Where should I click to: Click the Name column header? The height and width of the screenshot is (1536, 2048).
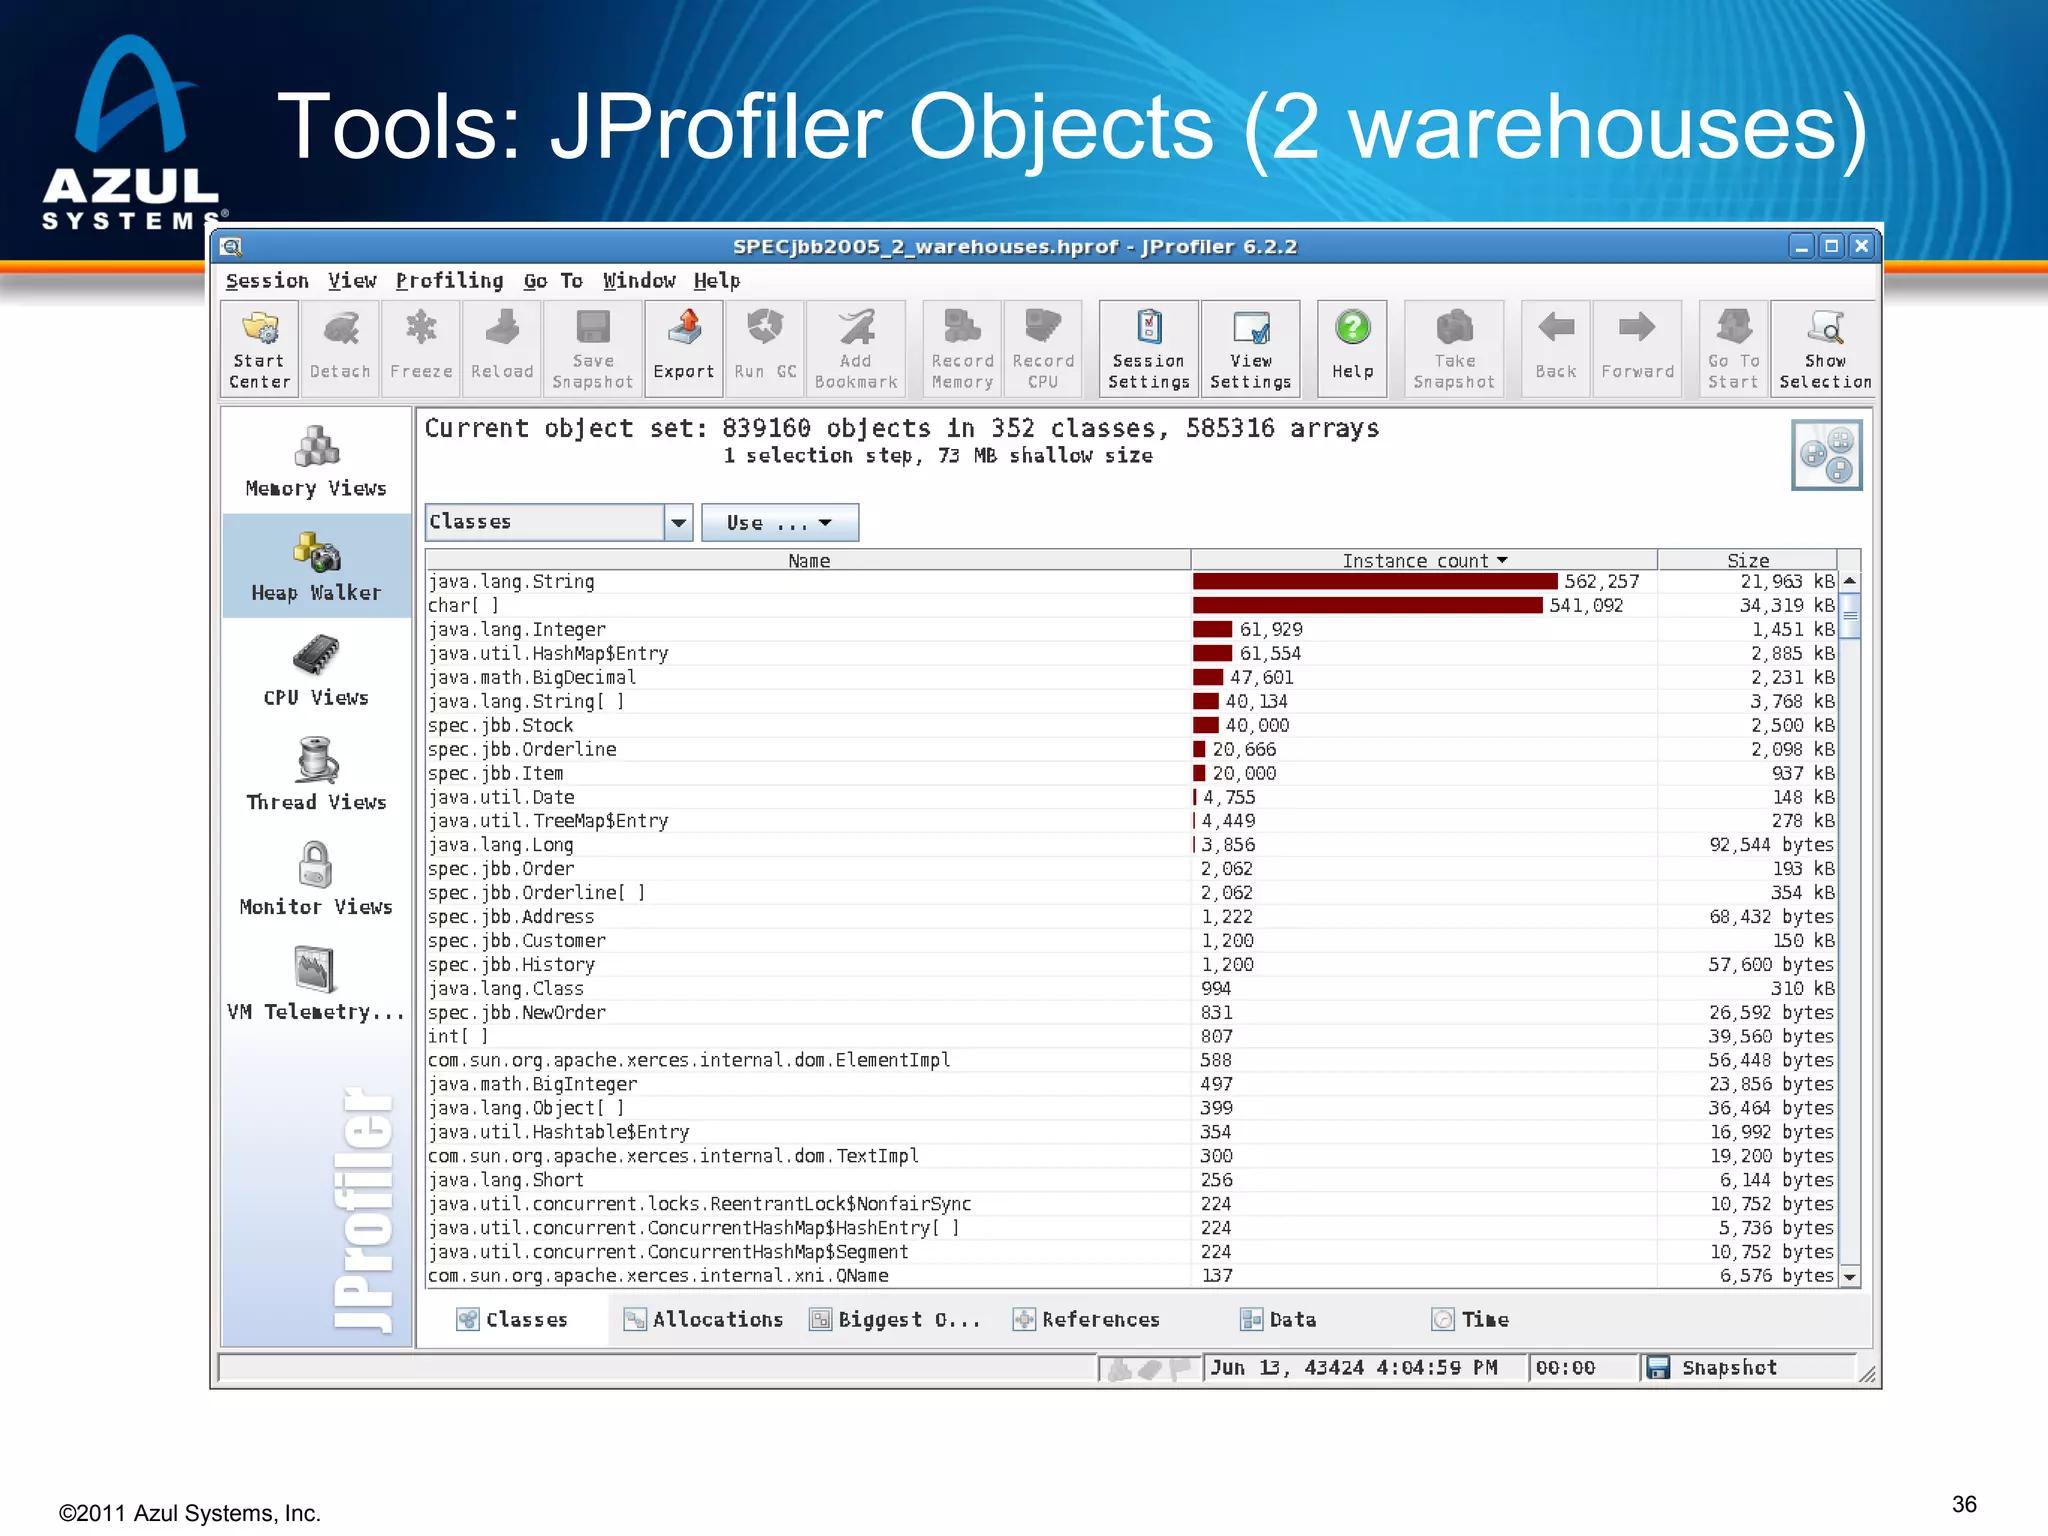point(808,560)
